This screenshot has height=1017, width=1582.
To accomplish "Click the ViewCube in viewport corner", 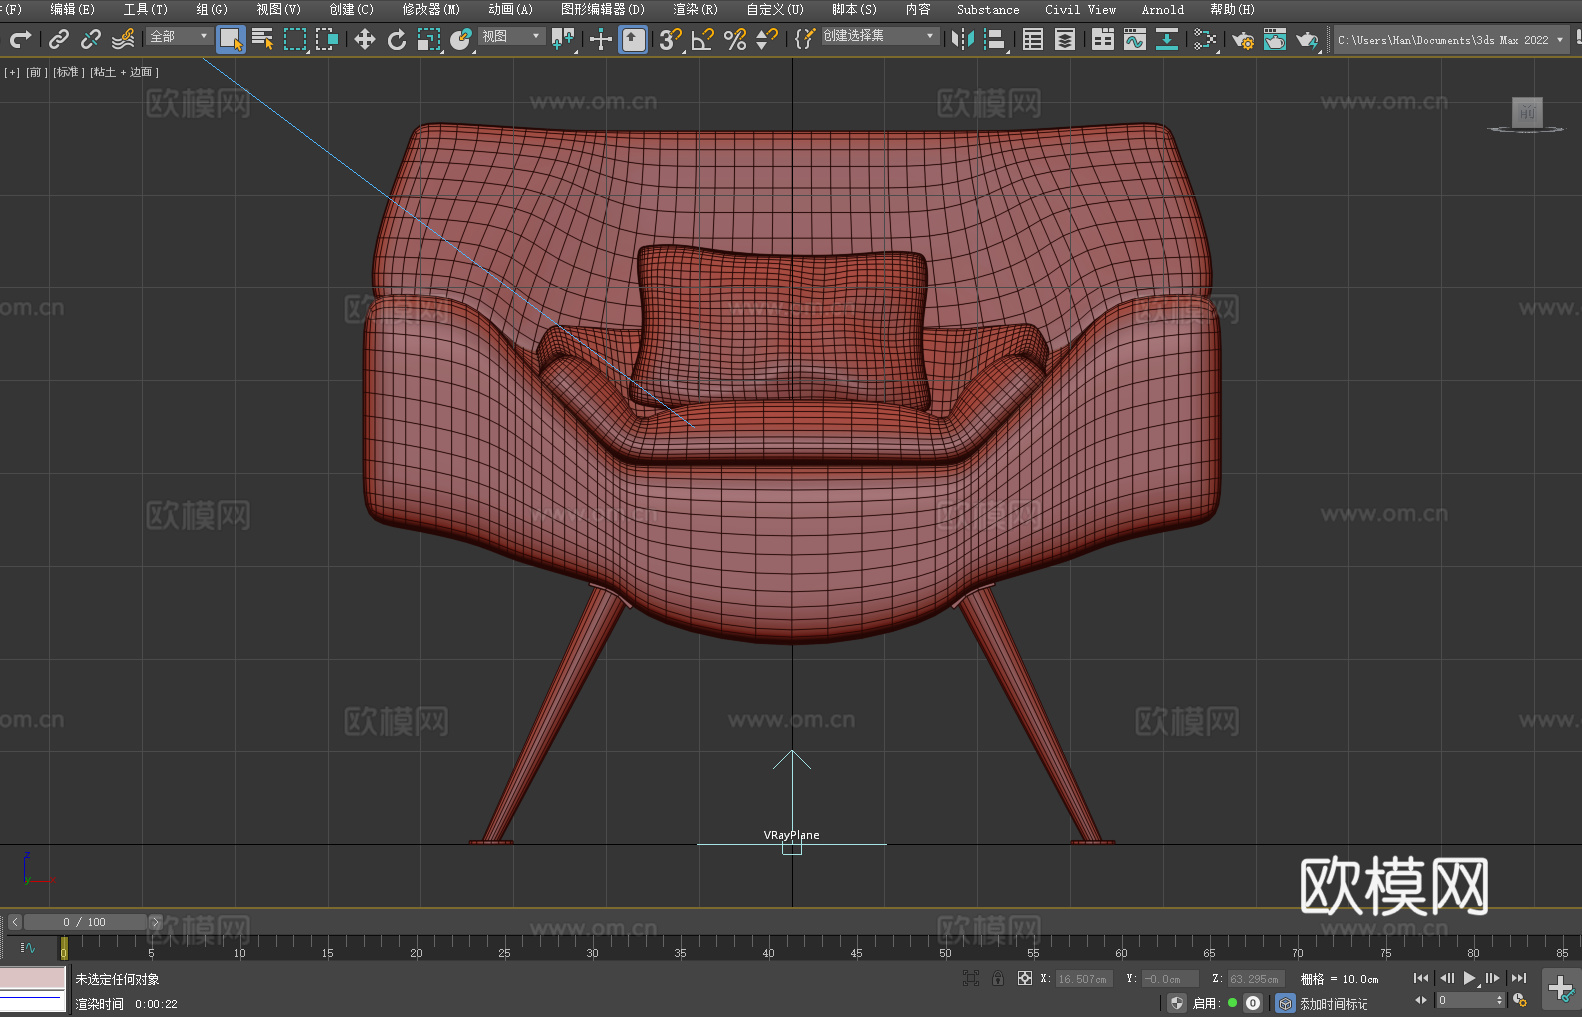I will [x=1526, y=113].
